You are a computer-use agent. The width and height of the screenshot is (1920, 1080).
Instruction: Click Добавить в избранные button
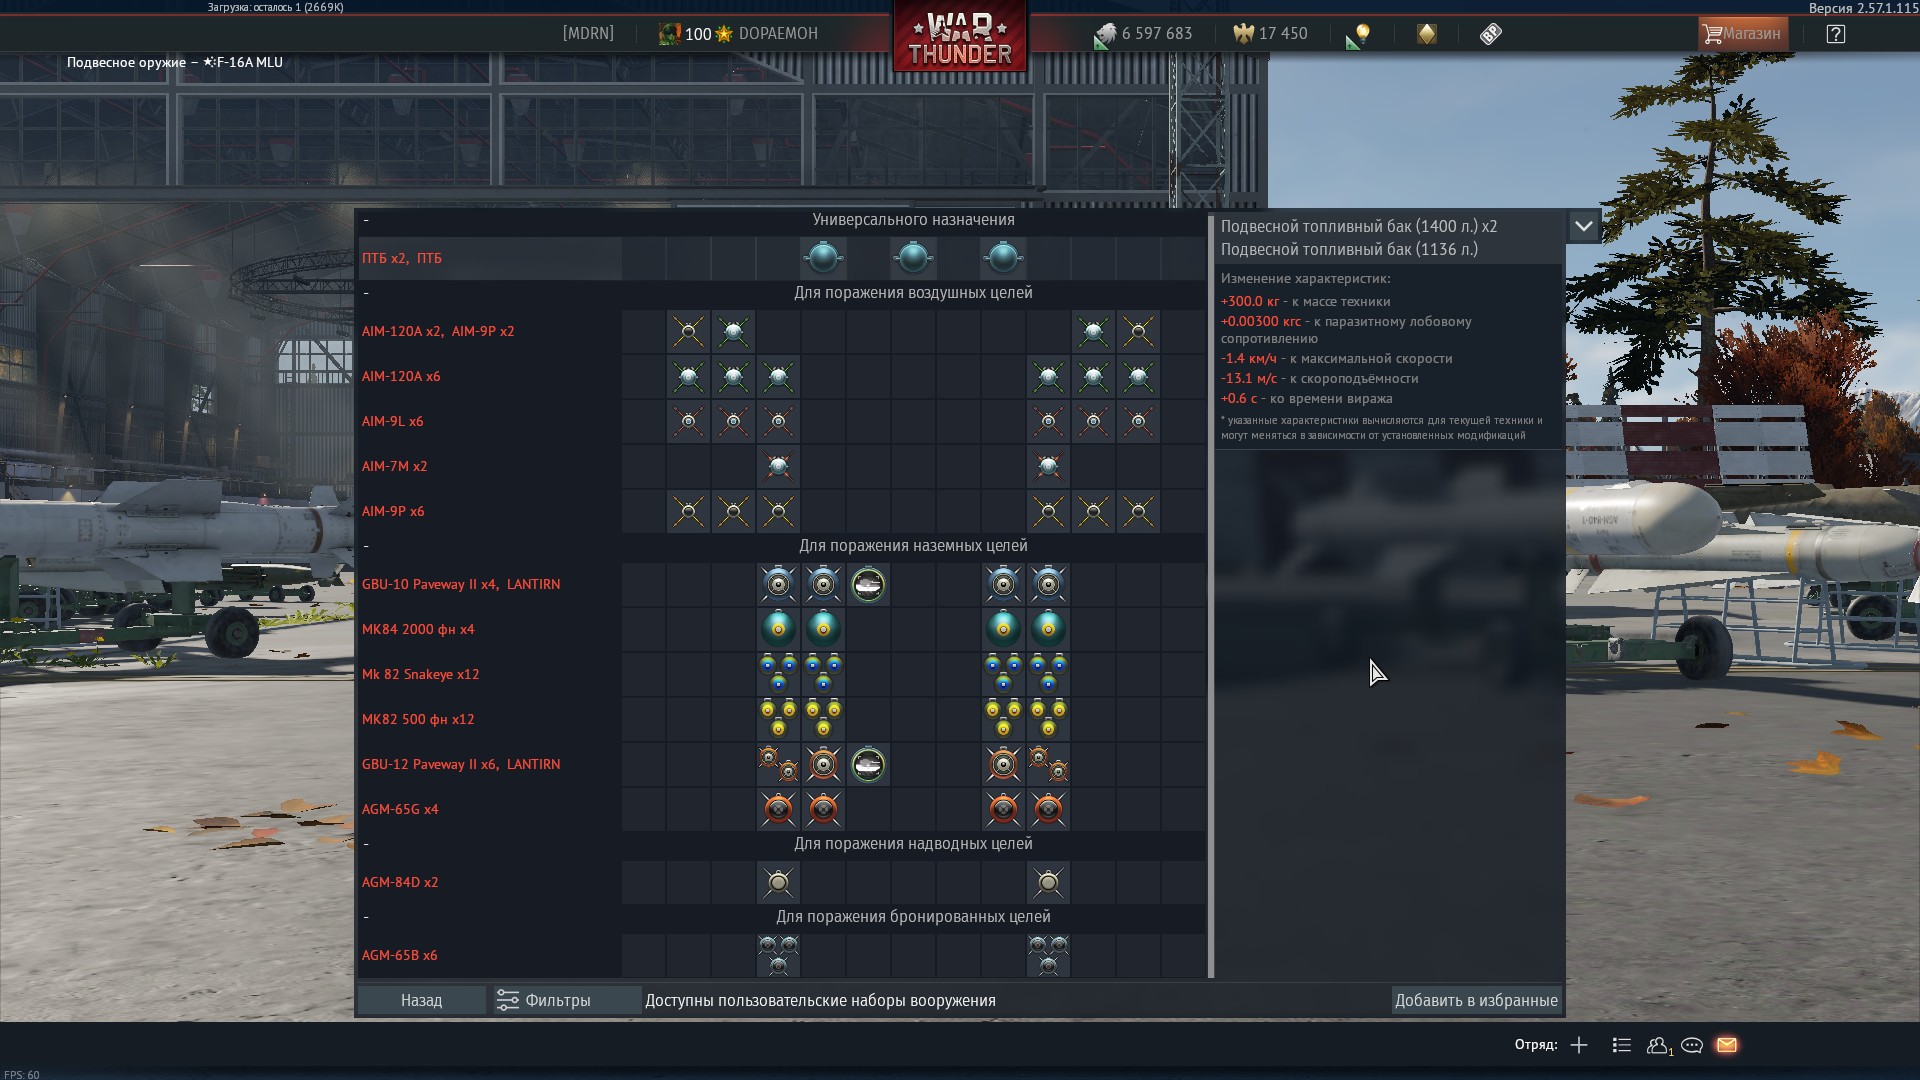[1476, 1000]
